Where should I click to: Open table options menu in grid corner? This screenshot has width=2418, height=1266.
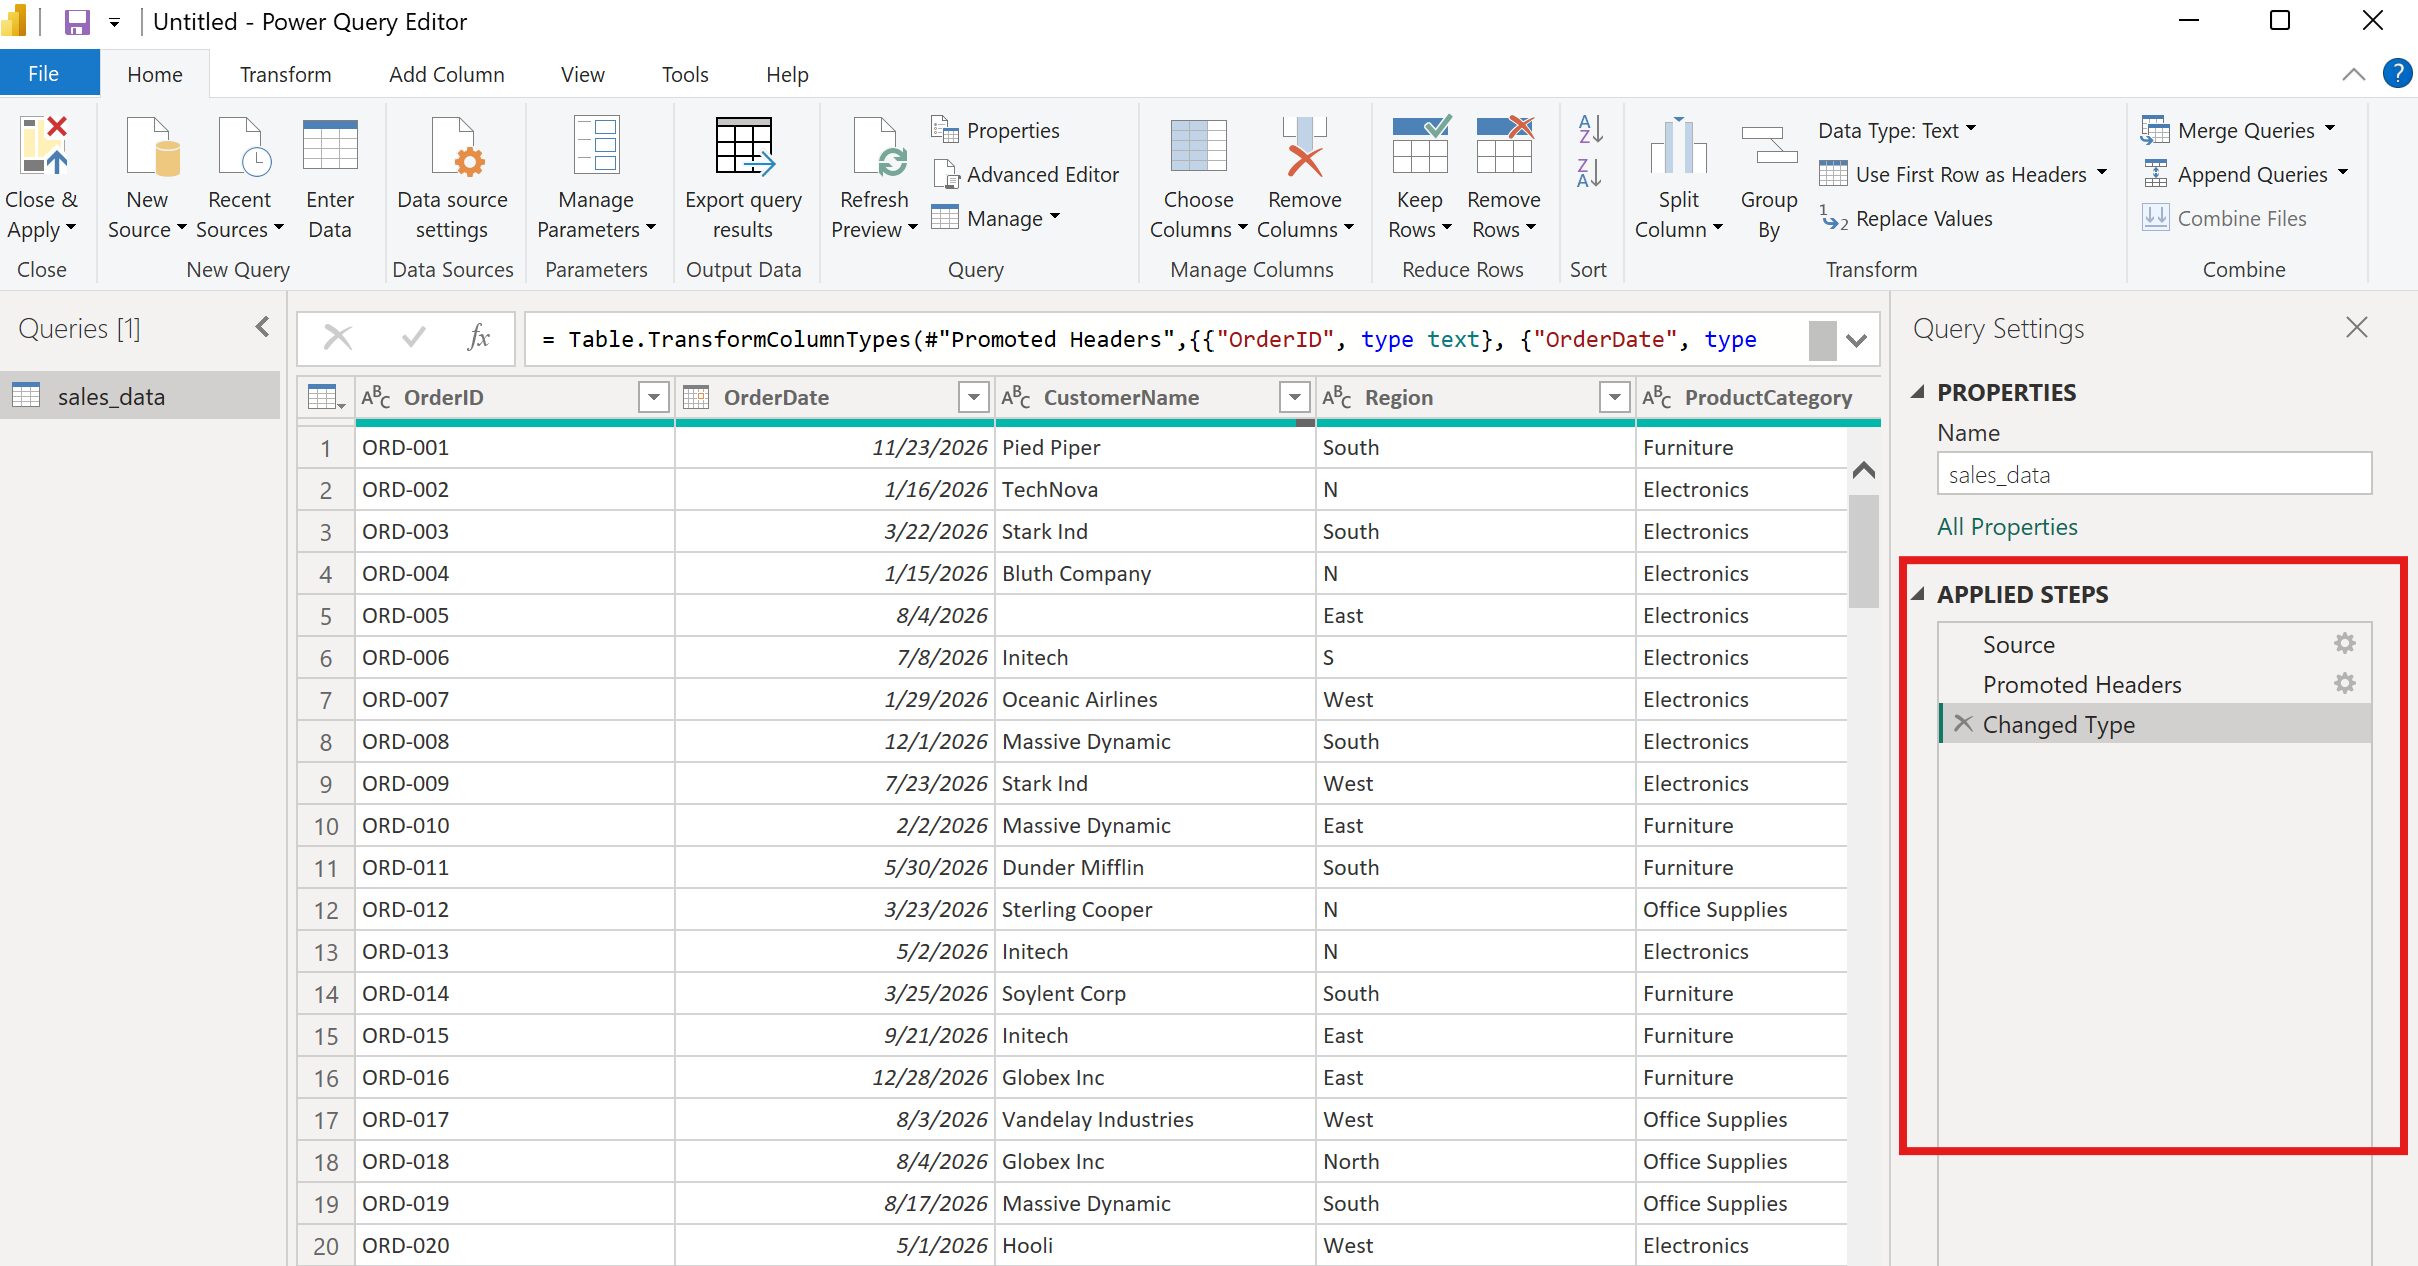point(326,397)
